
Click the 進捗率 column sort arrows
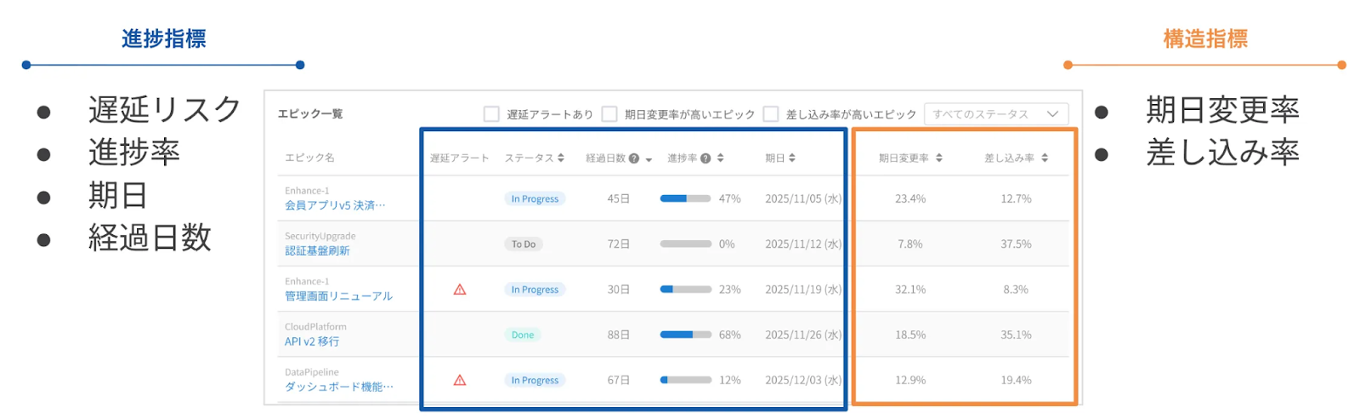click(720, 158)
